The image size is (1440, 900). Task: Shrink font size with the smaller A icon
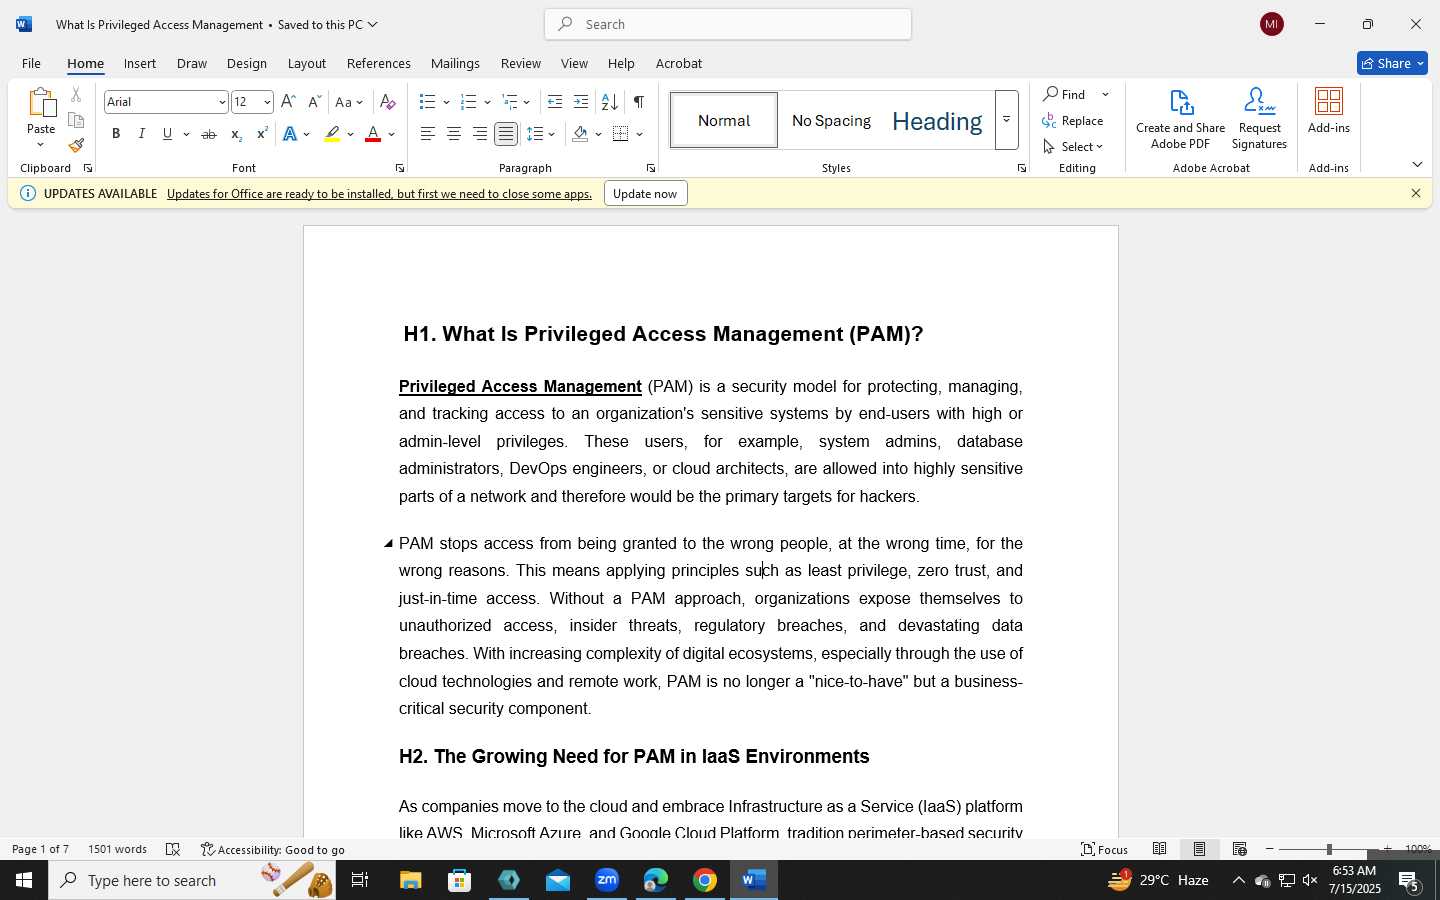(x=314, y=102)
